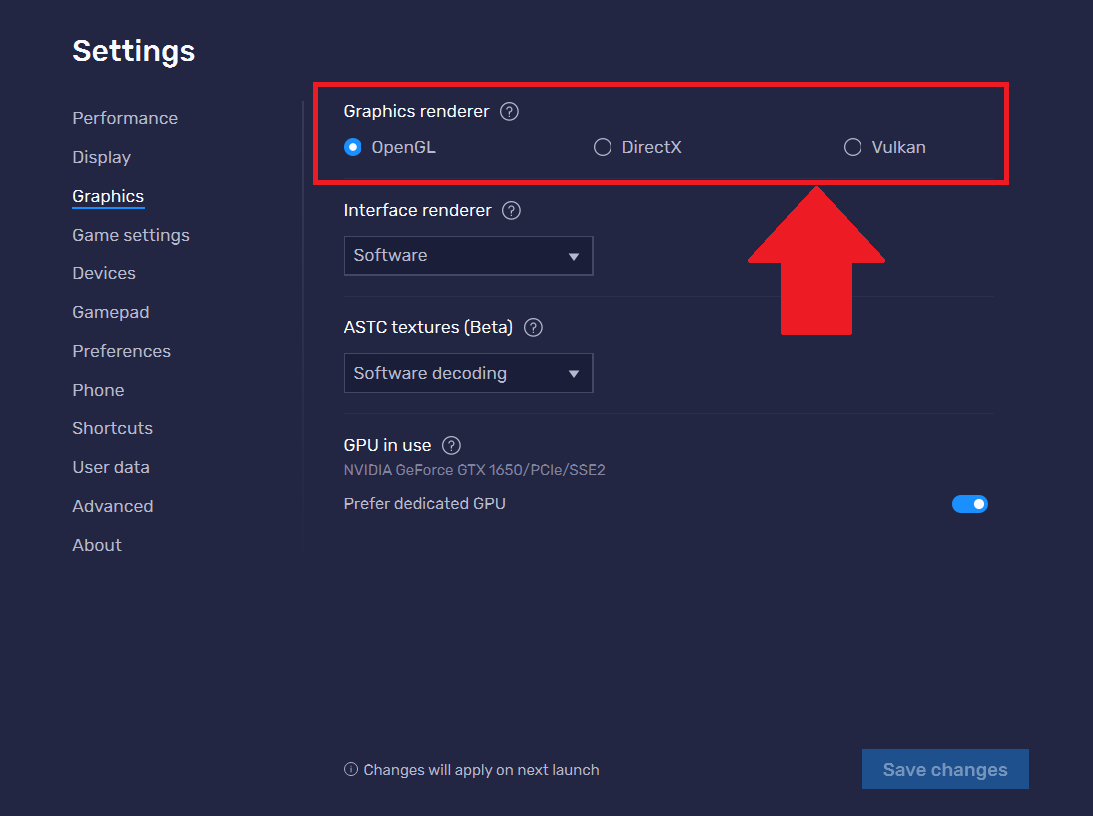The width and height of the screenshot is (1093, 816).
Task: Open the ASTC textures (Beta) help tooltip
Action: point(533,327)
